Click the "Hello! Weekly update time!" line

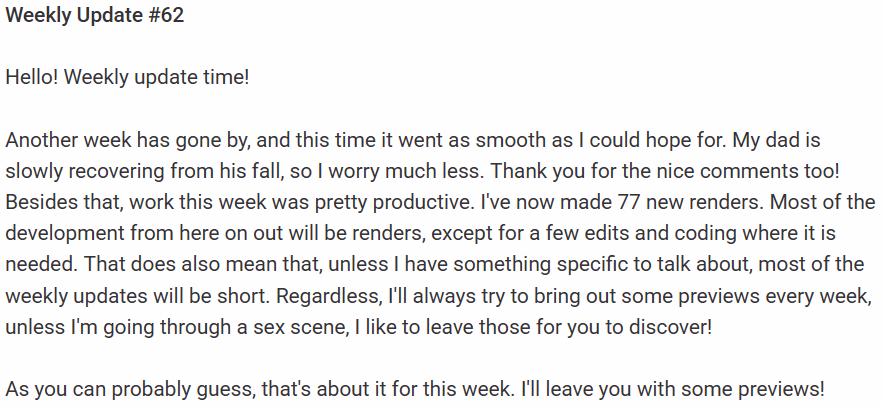[127, 77]
